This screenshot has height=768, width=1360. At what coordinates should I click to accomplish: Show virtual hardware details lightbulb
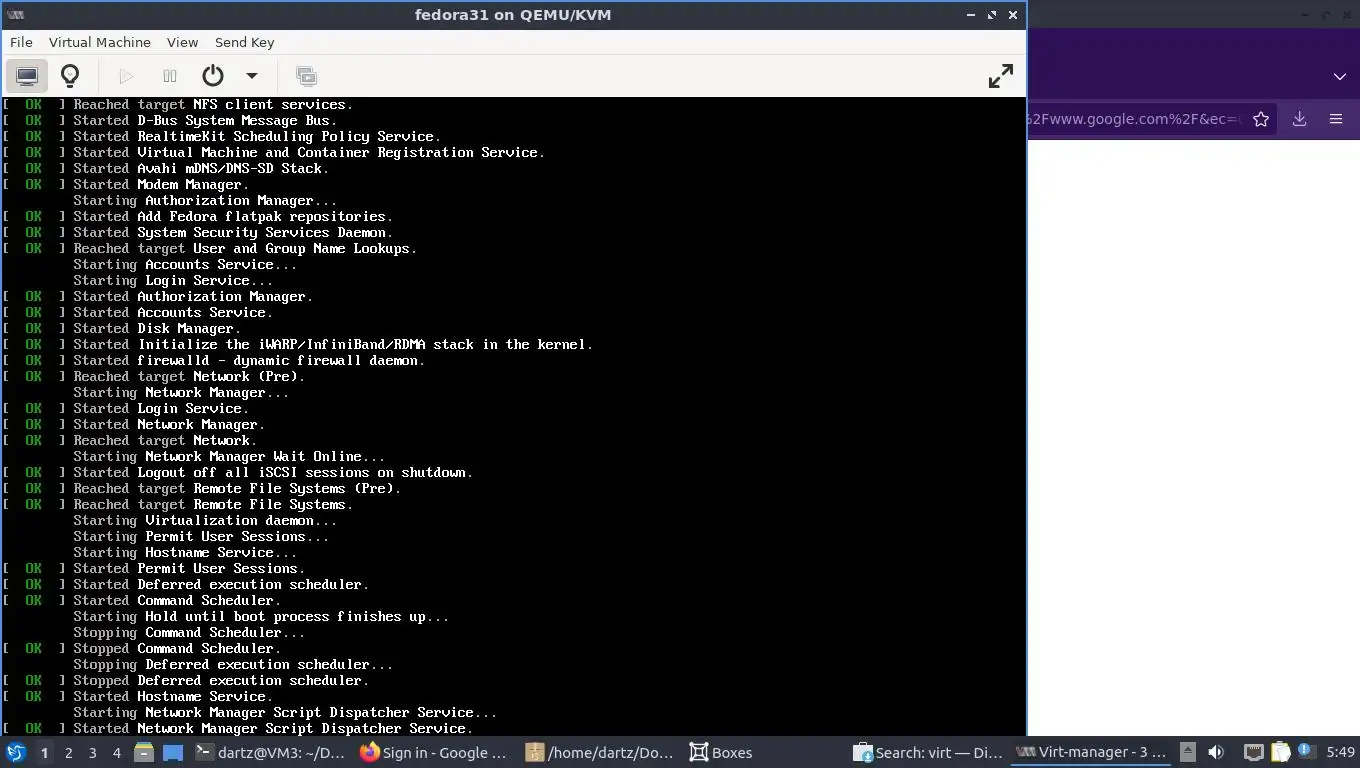coord(70,76)
